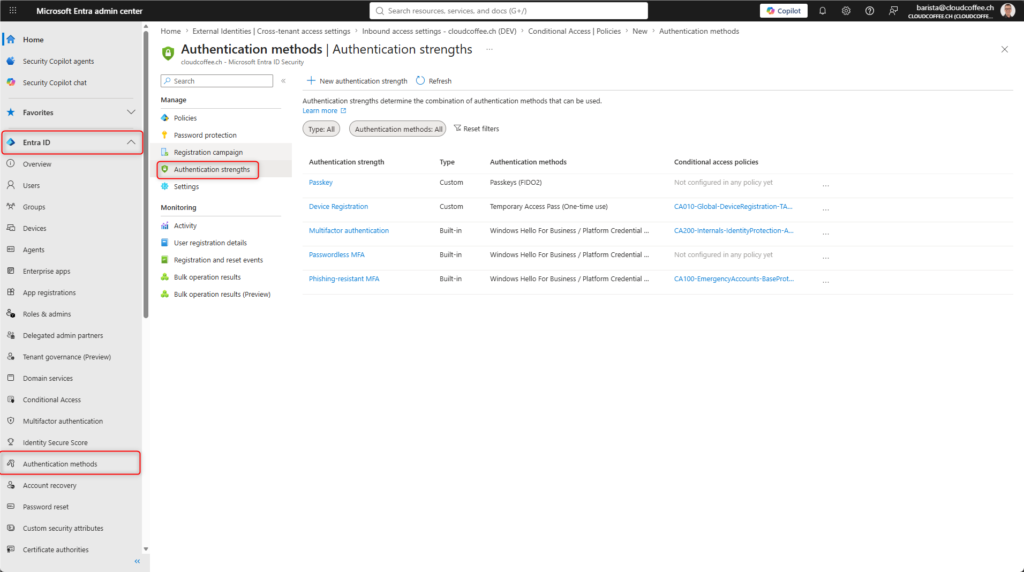Click the Domain services icon

(x=10, y=378)
